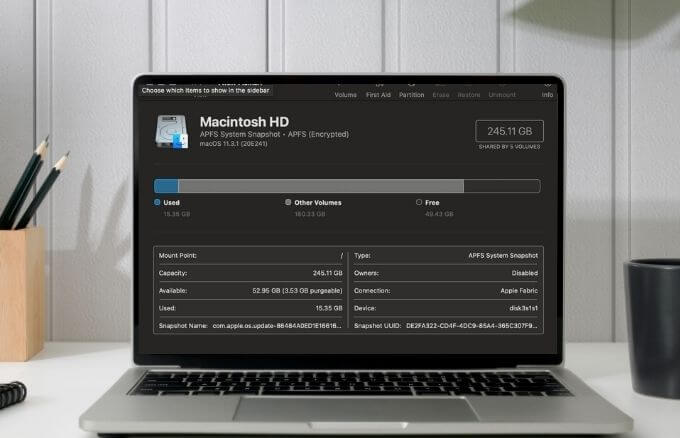Click the blue Used legend dot
This screenshot has width=680, height=438.
[157, 202]
